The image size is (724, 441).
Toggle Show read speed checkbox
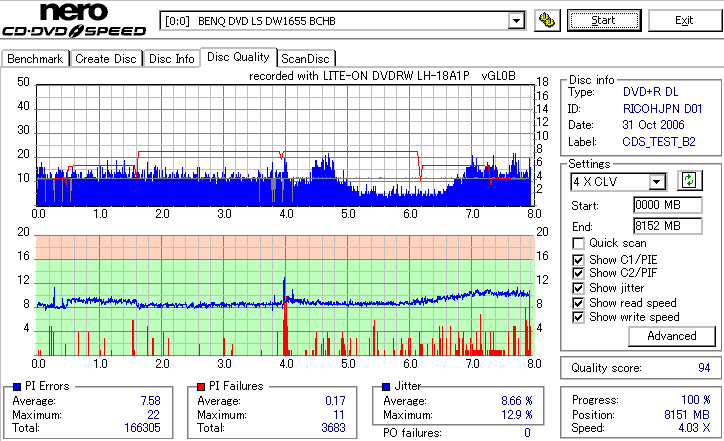point(578,303)
